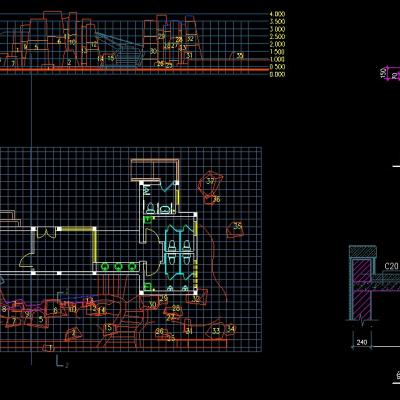400x400 pixels.
Task: Click the 0.000 elevation label
Action: (277, 74)
